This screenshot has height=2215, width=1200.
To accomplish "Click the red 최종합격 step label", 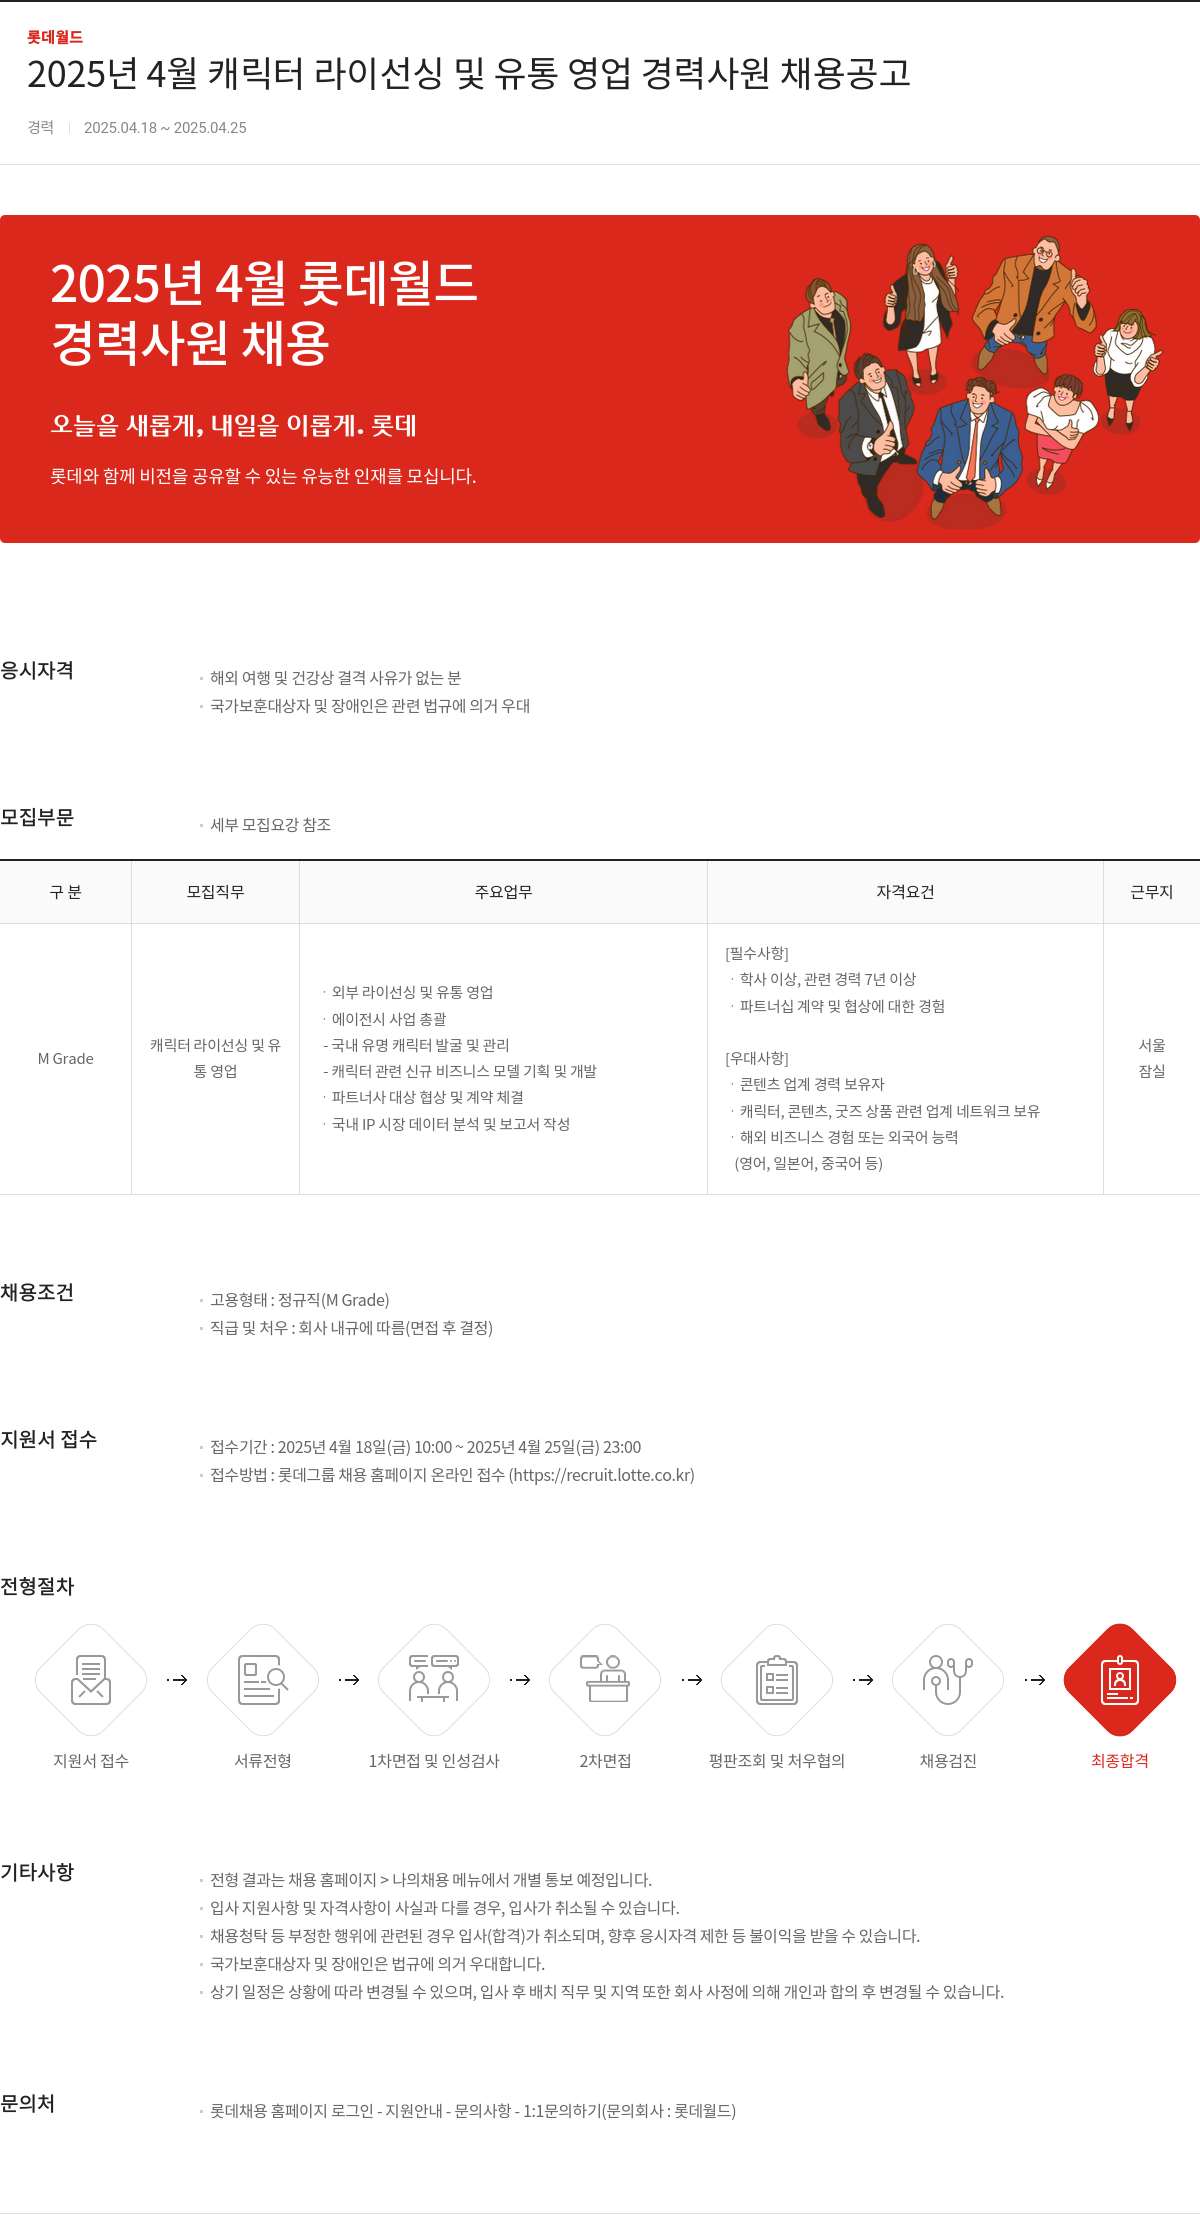I will click(1120, 1761).
